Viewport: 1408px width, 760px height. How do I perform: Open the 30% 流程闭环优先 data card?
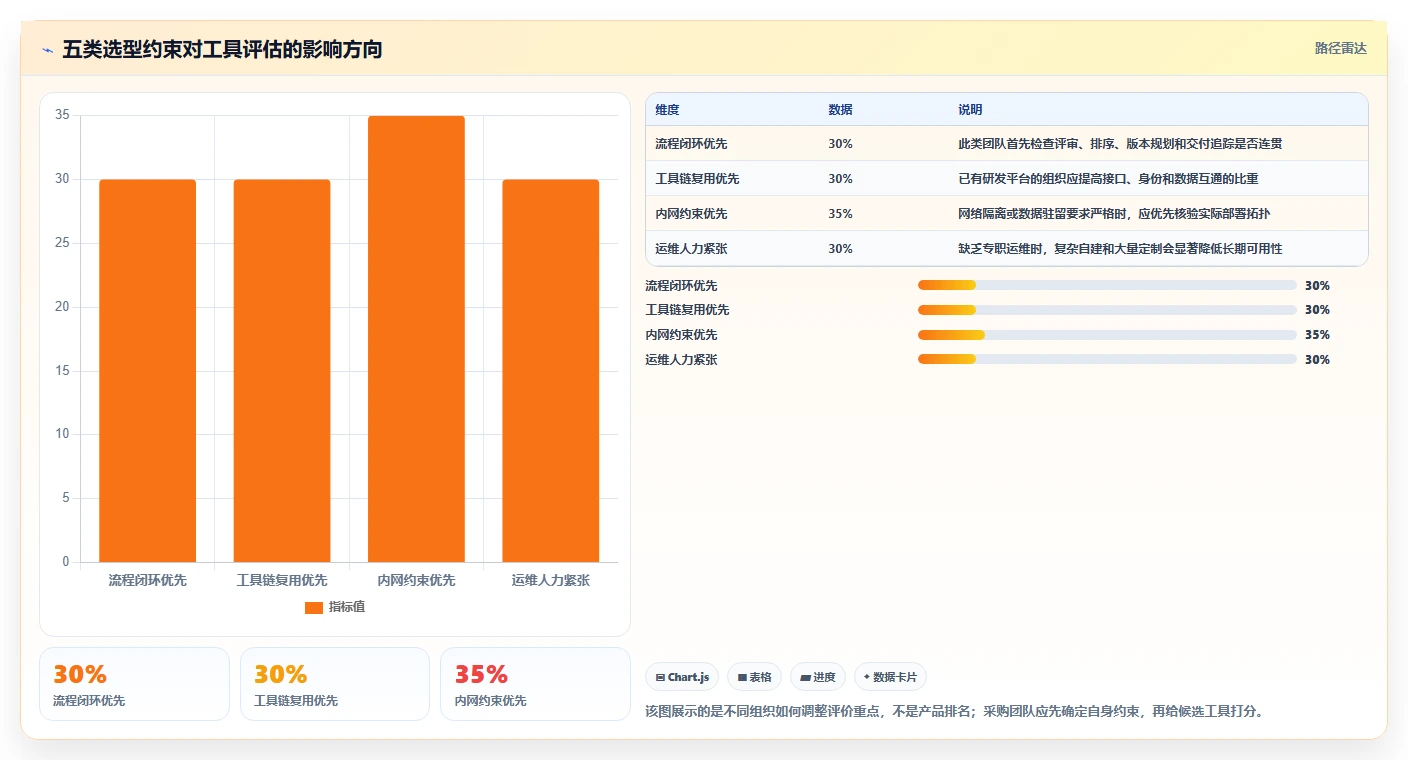tap(134, 684)
